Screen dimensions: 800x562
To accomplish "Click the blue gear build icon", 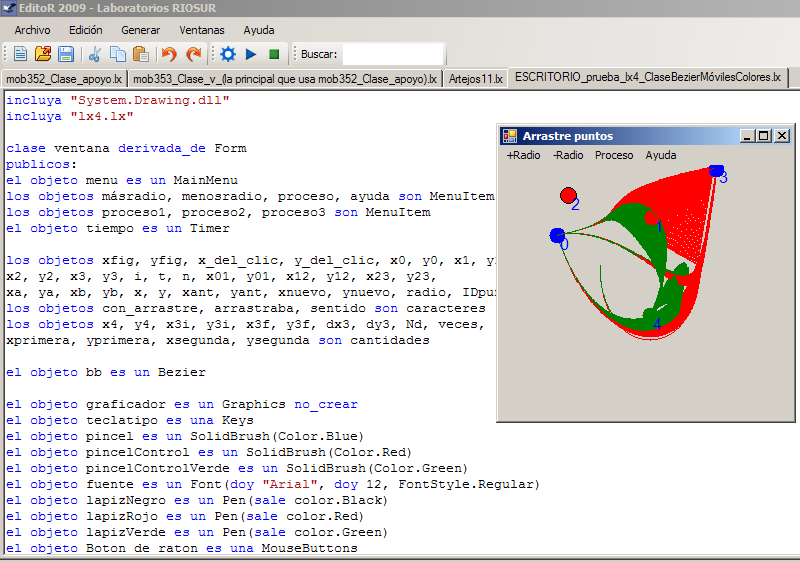I will click(227, 54).
